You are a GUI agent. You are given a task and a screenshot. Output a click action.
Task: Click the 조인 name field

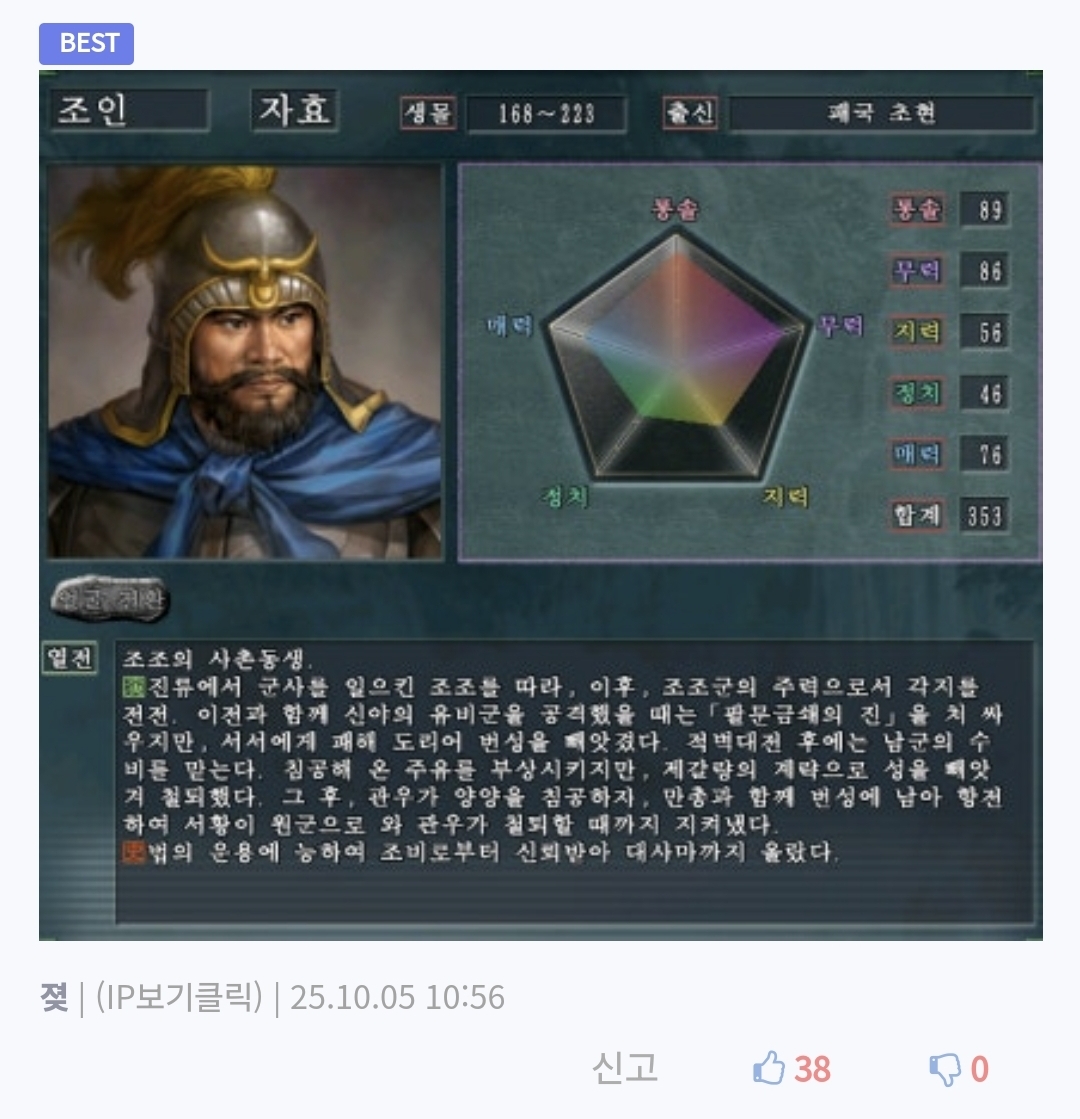pos(129,110)
